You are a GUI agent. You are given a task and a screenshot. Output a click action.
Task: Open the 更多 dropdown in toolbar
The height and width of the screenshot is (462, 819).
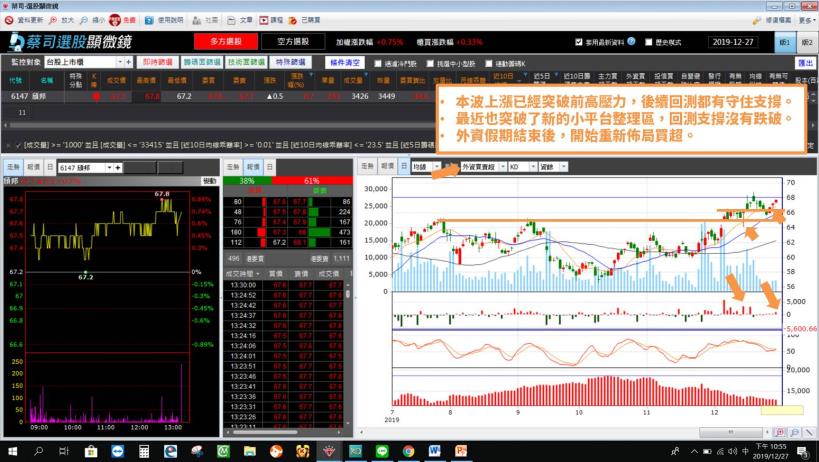tap(806, 20)
